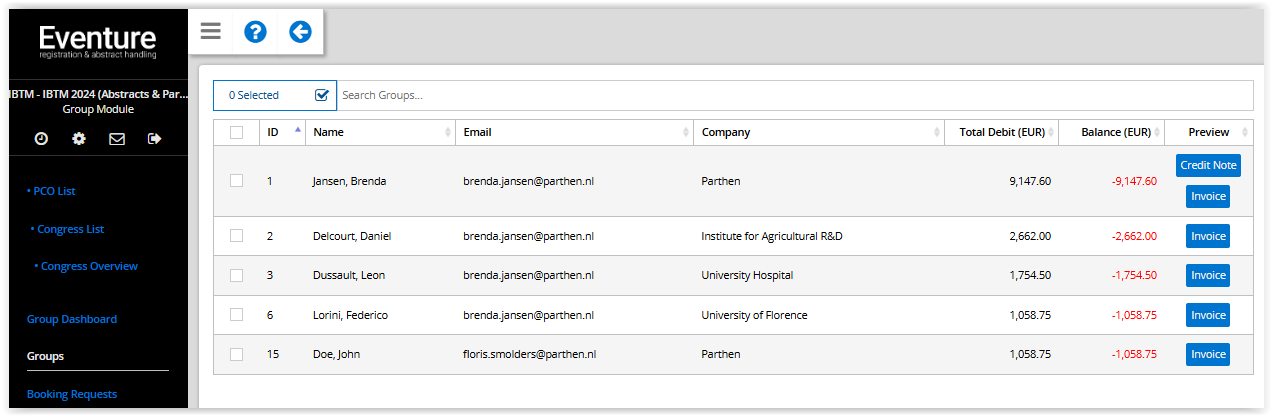Click the Credit Note button for Jansen

coord(1208,166)
